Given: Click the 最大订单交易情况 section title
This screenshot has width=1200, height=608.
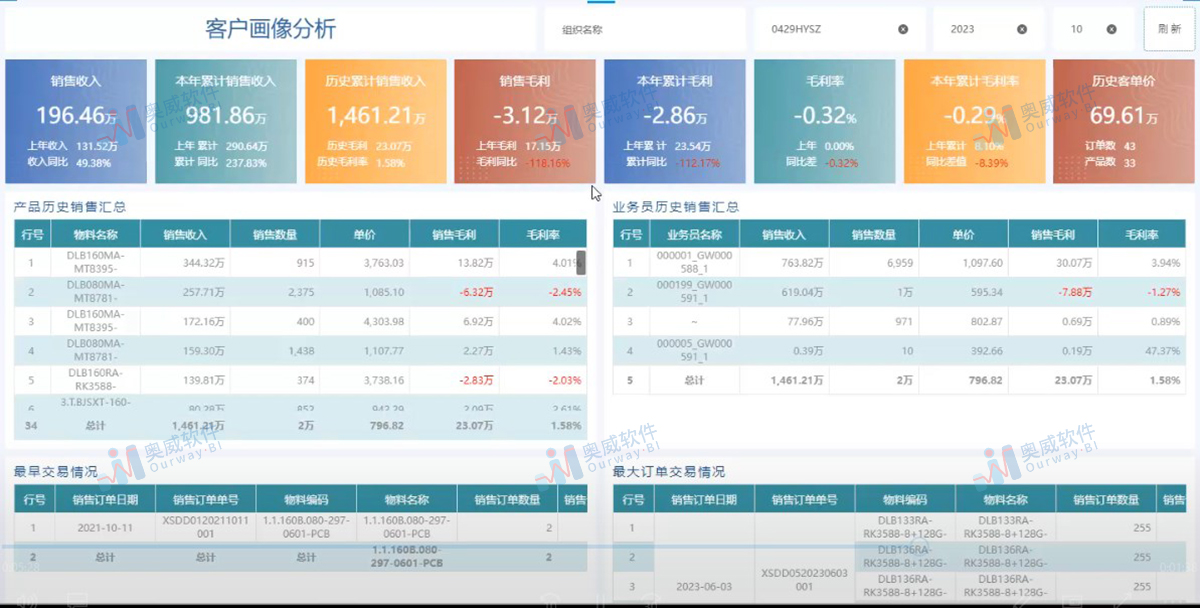Looking at the screenshot, I should pos(668,471).
